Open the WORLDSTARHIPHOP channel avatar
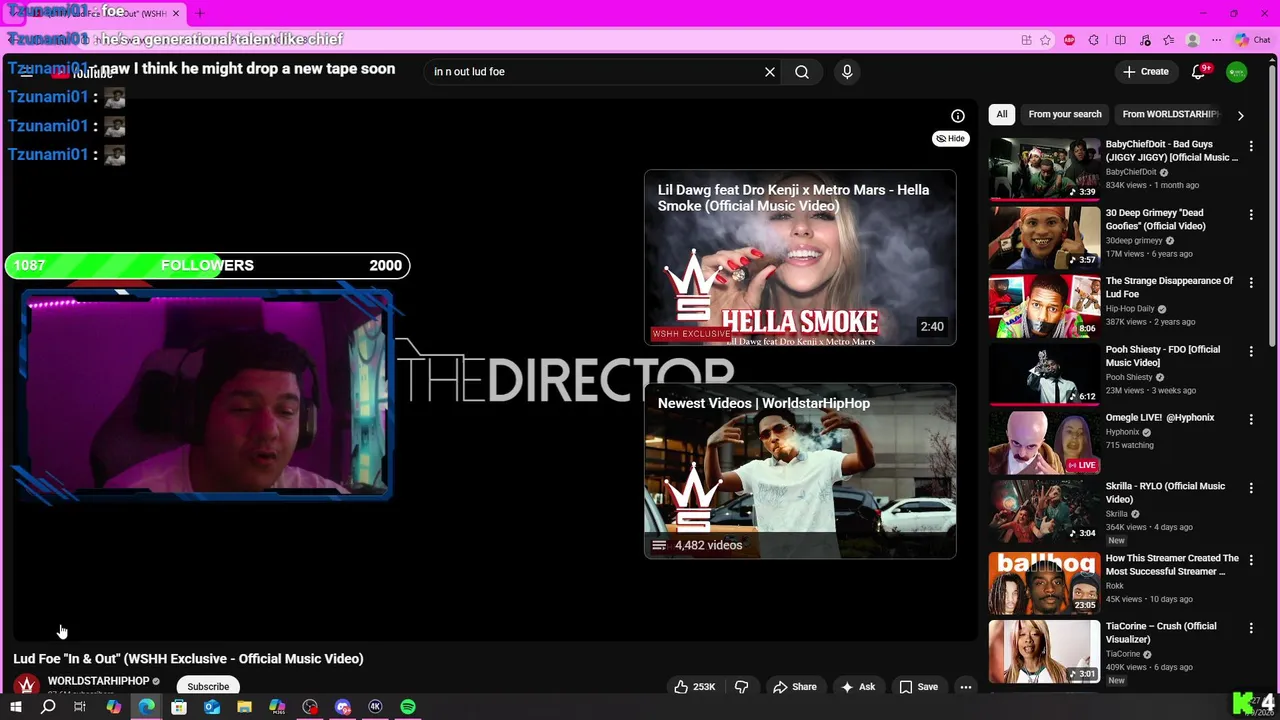 coord(27,686)
